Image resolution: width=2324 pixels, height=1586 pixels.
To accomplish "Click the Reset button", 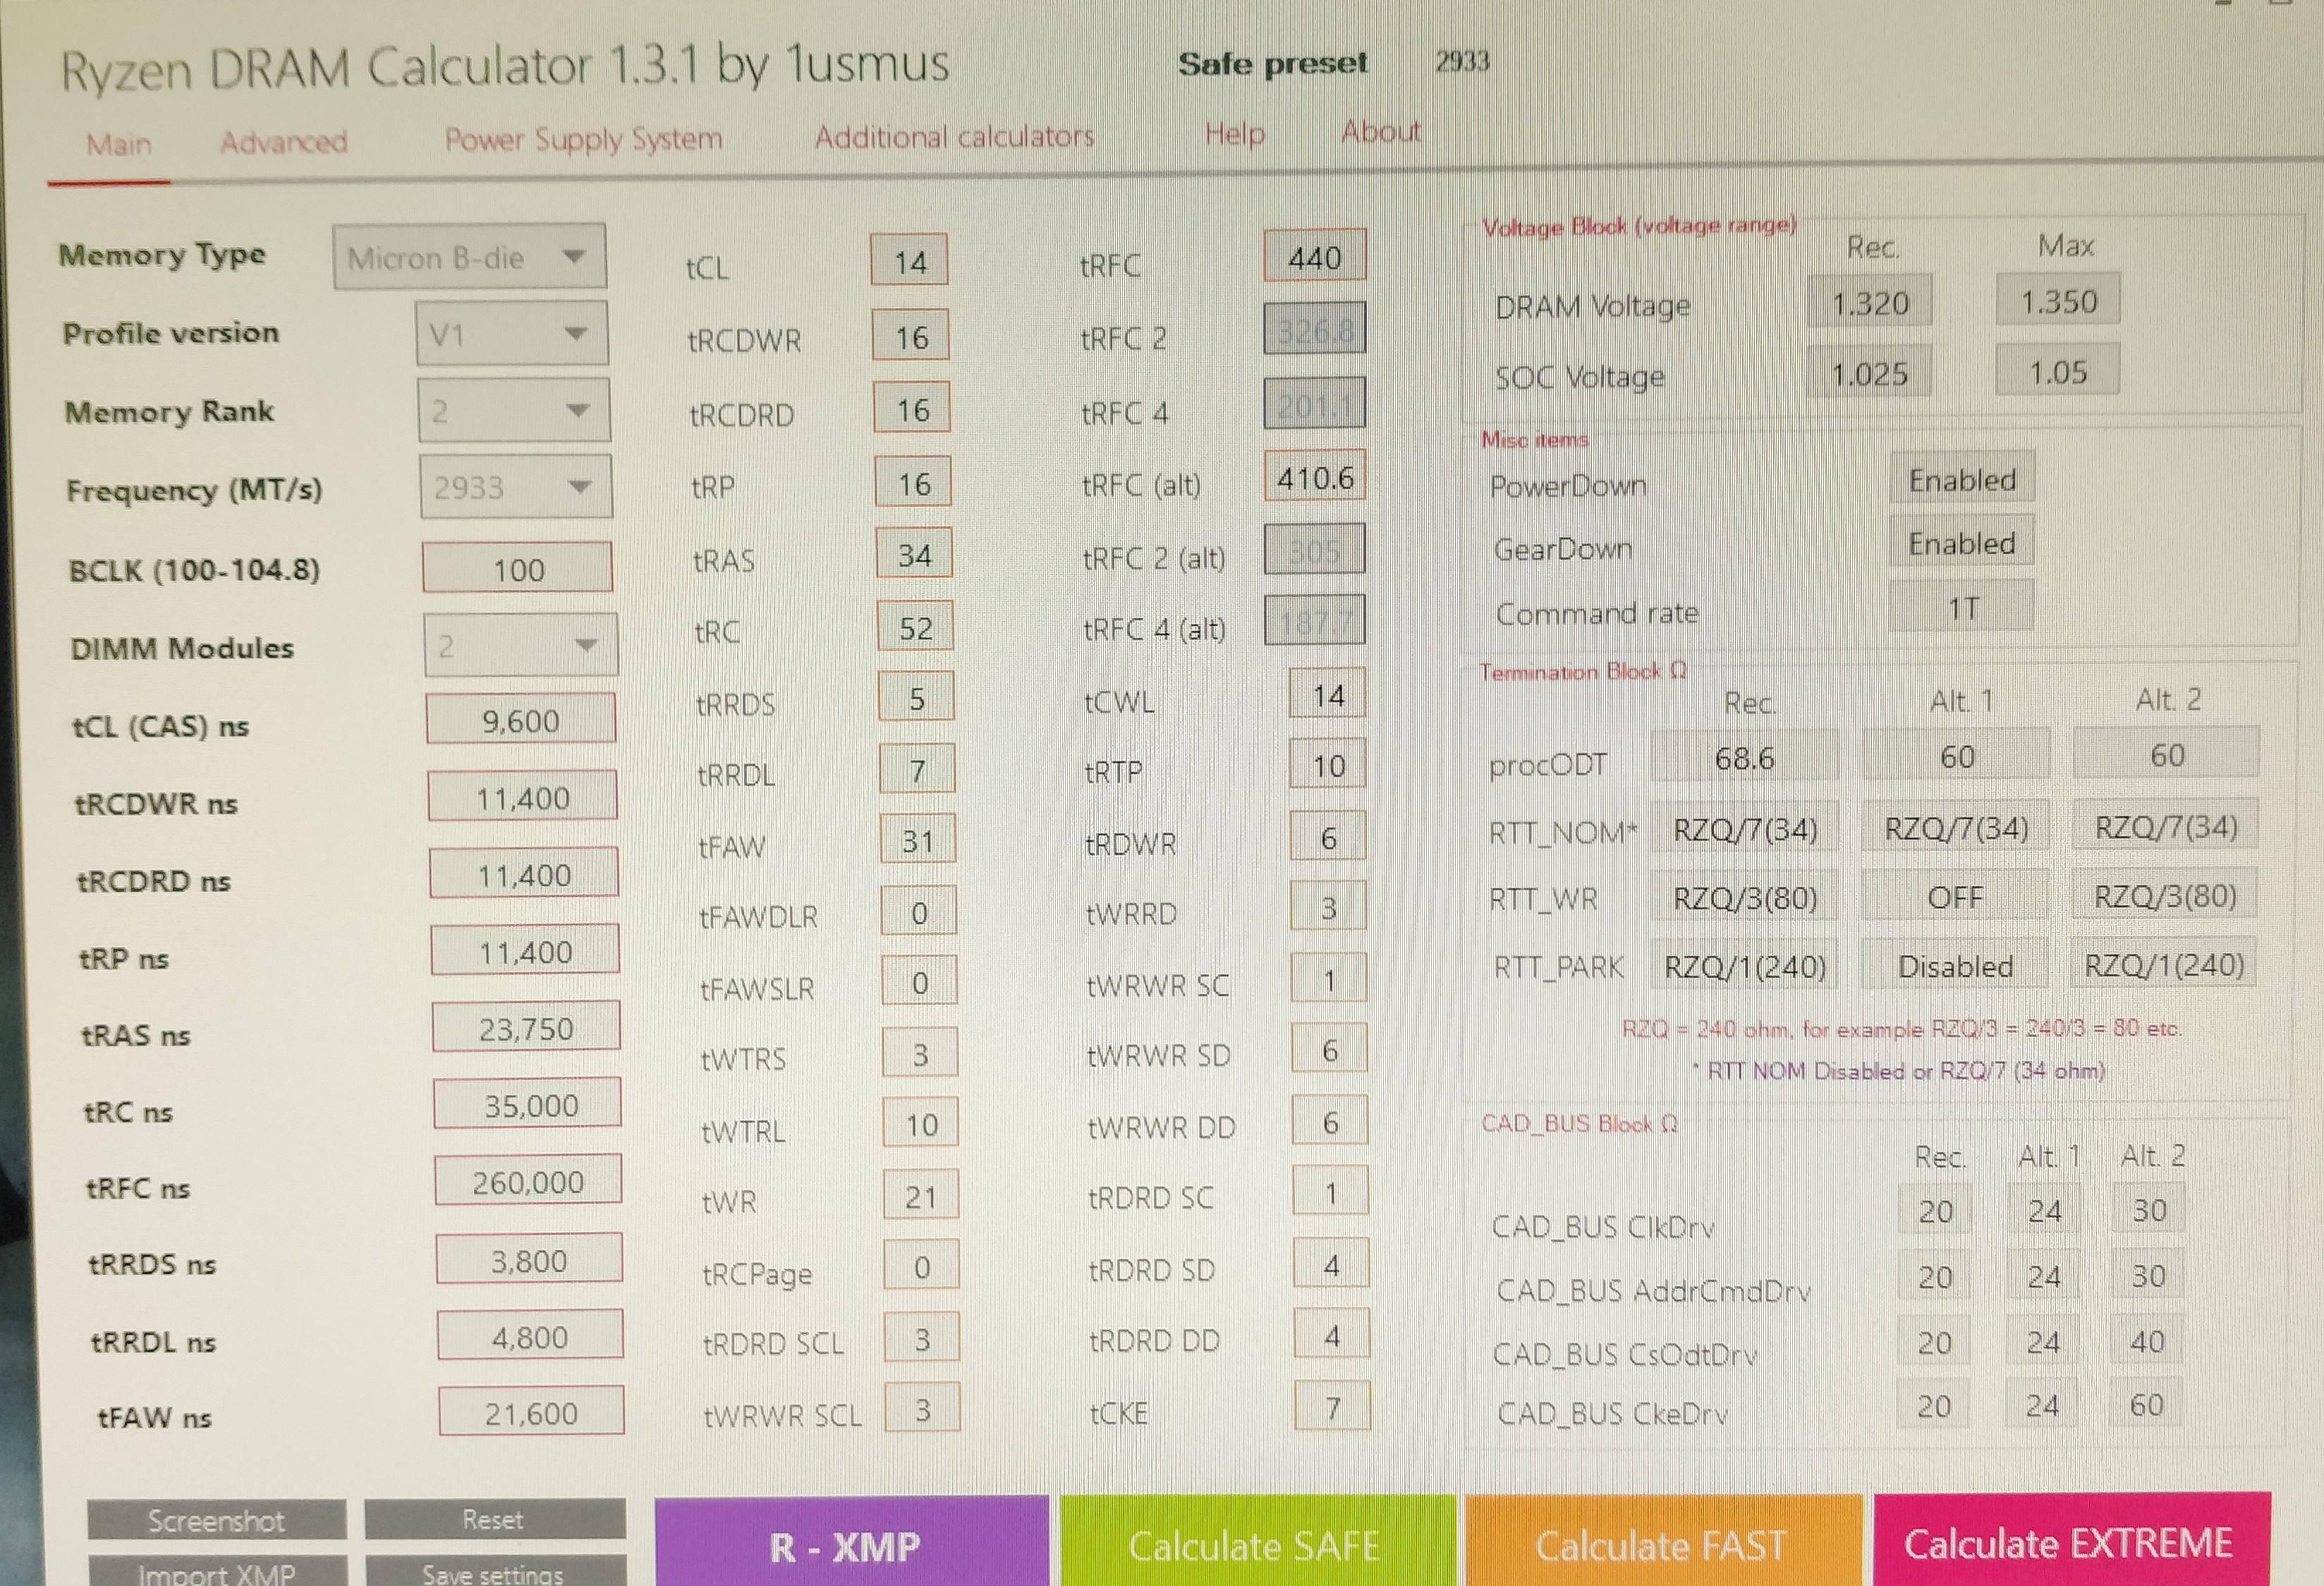I will click(494, 1519).
